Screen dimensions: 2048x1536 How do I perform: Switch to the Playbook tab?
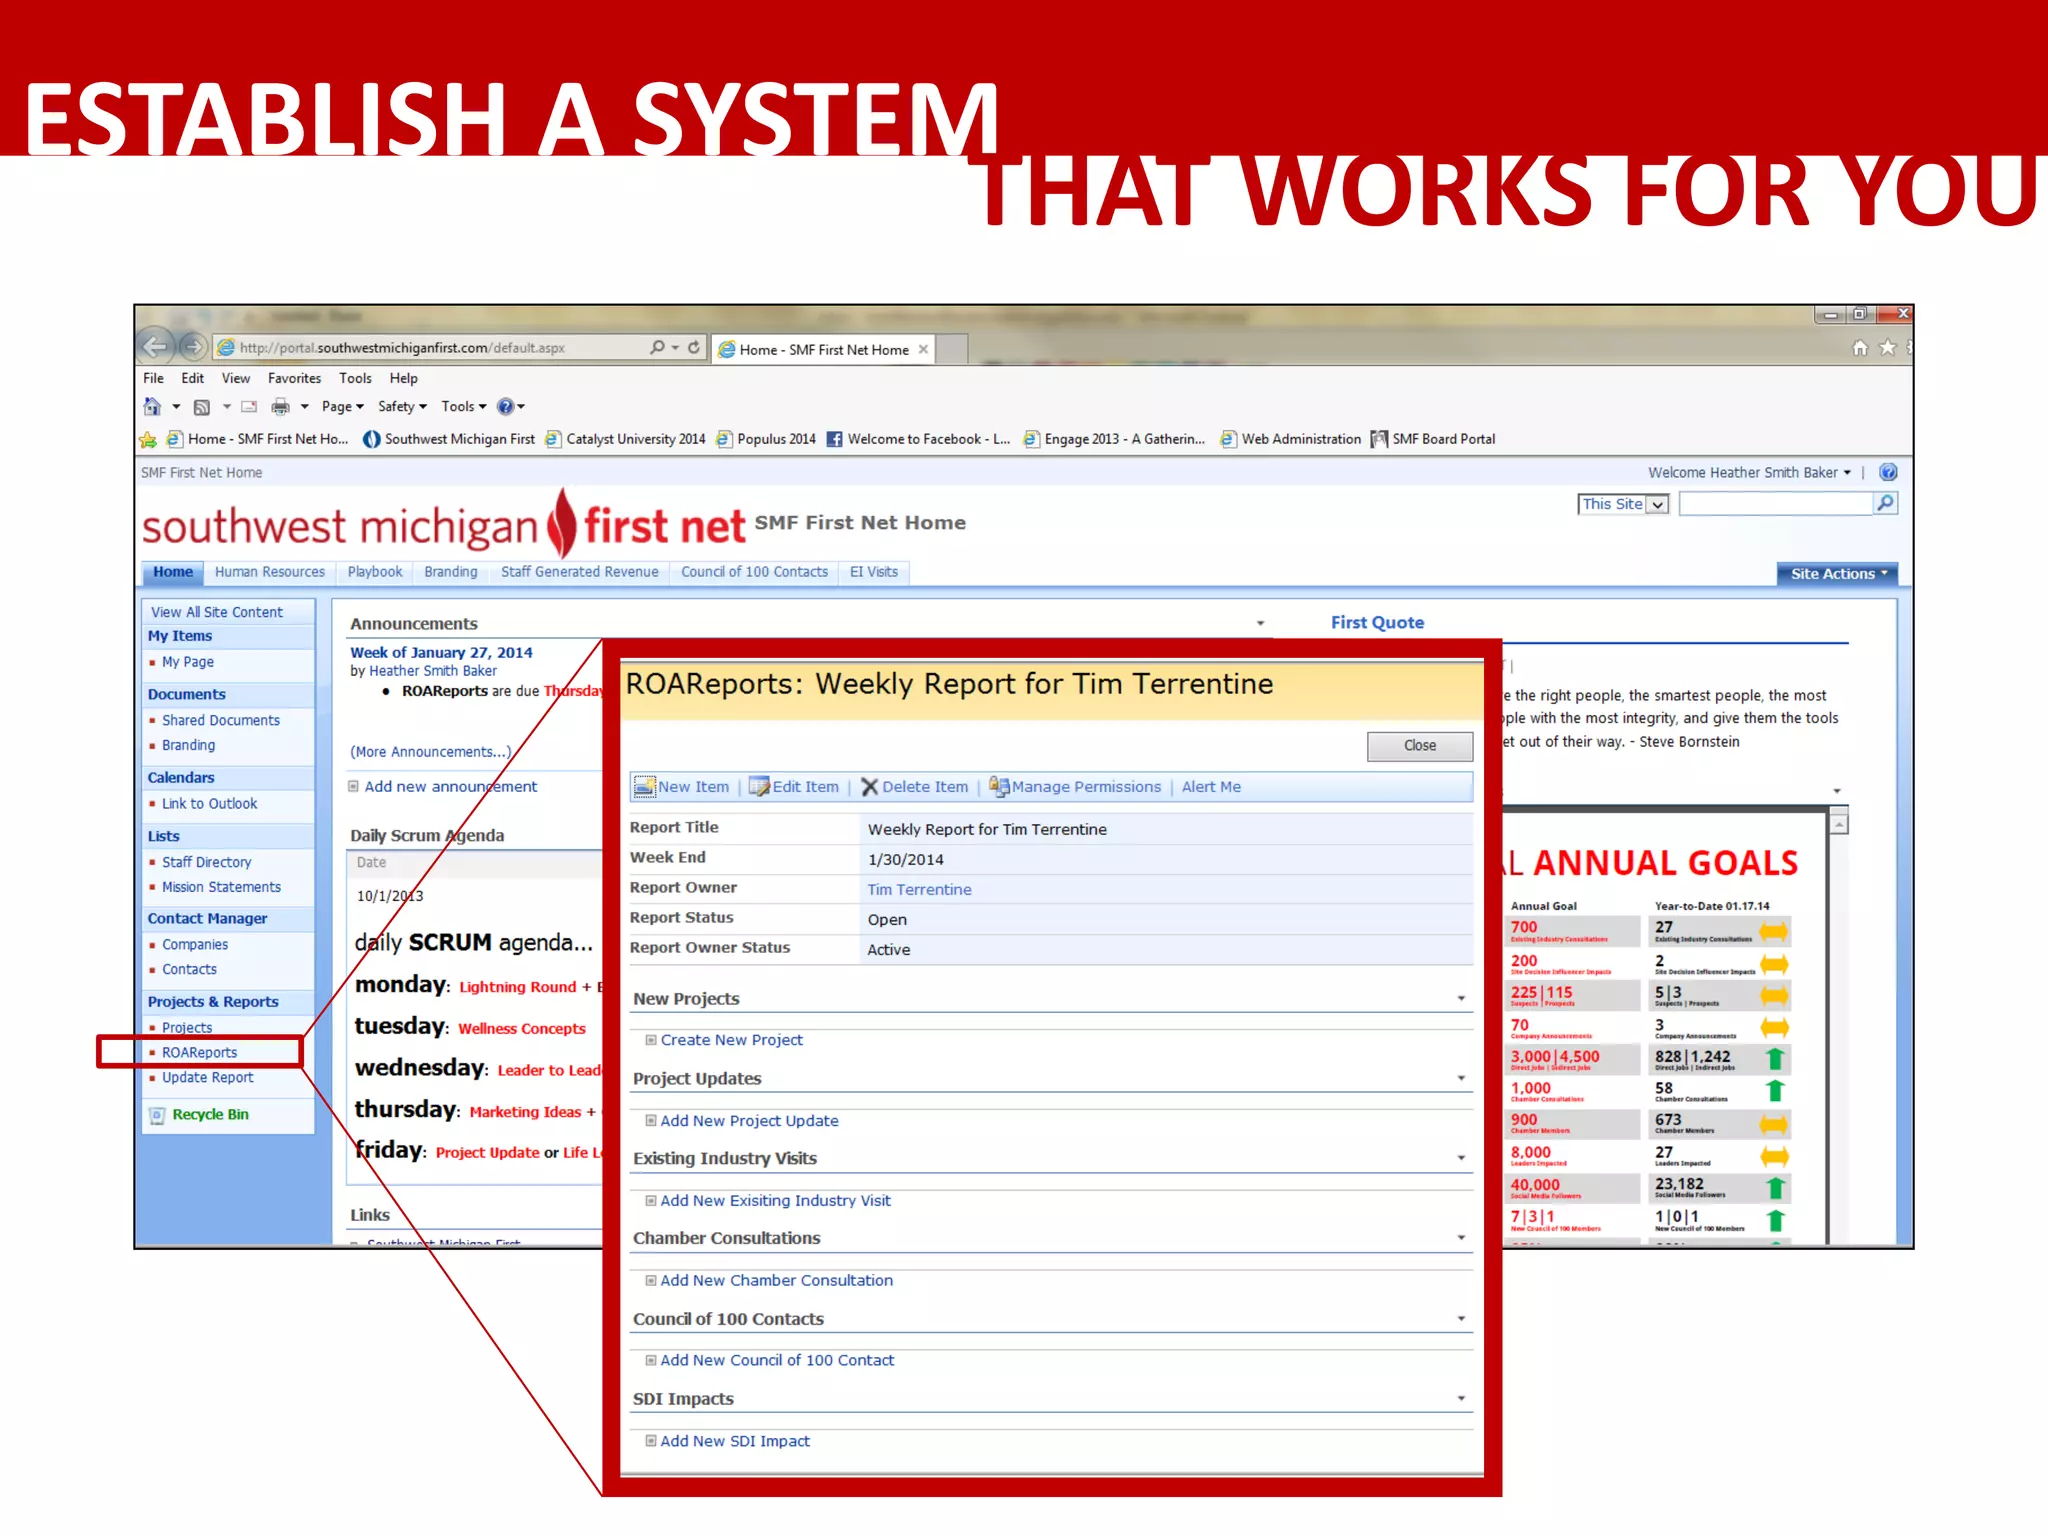(x=375, y=572)
